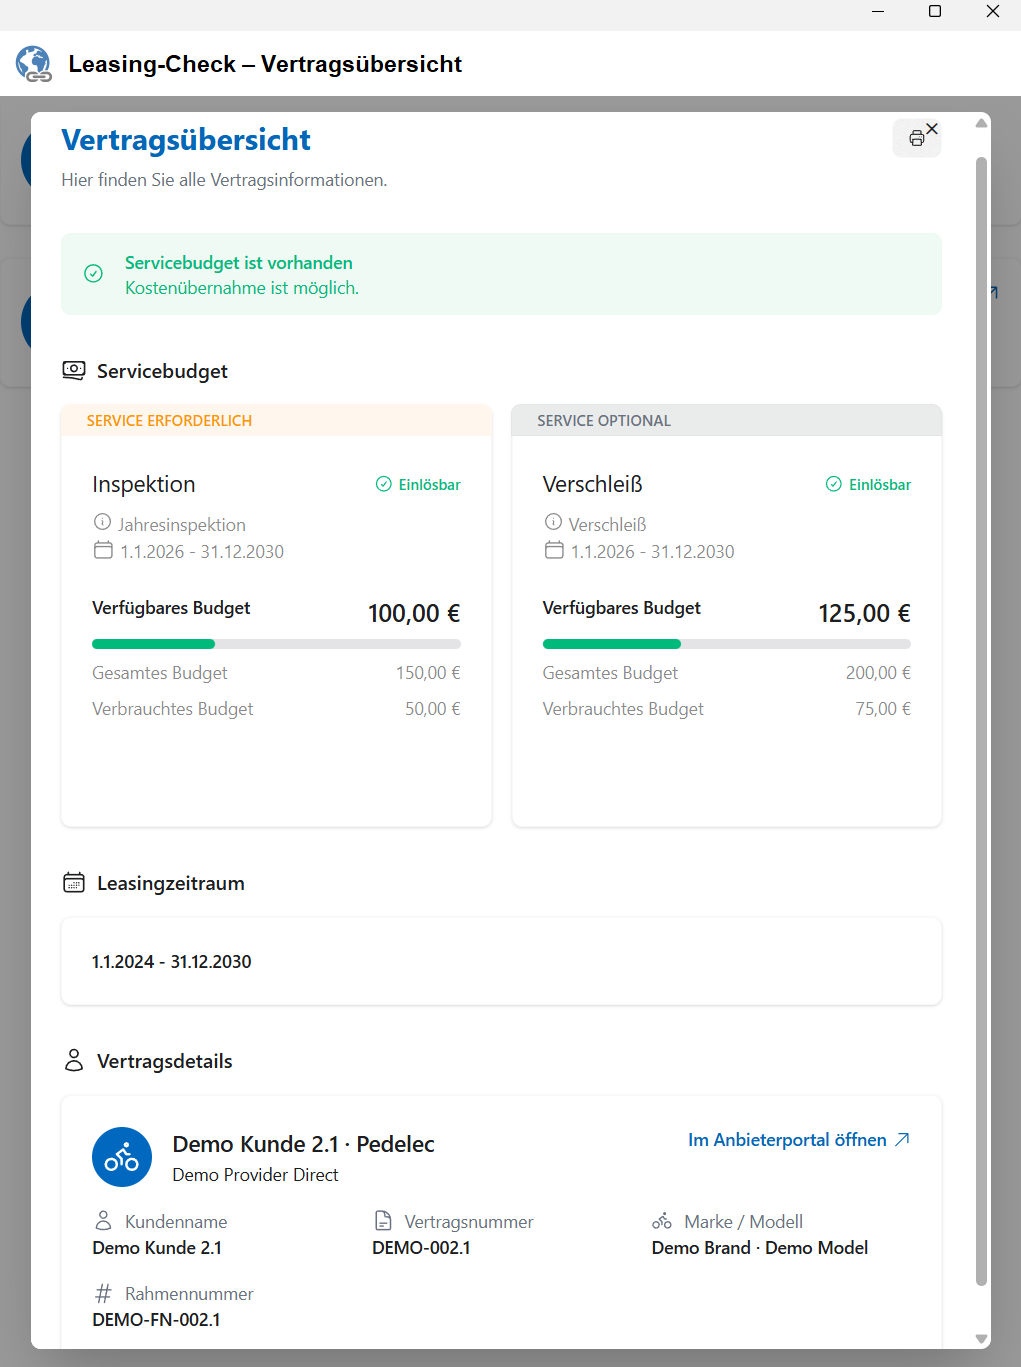Click the Leasing-Check app globe icon

coord(33,64)
